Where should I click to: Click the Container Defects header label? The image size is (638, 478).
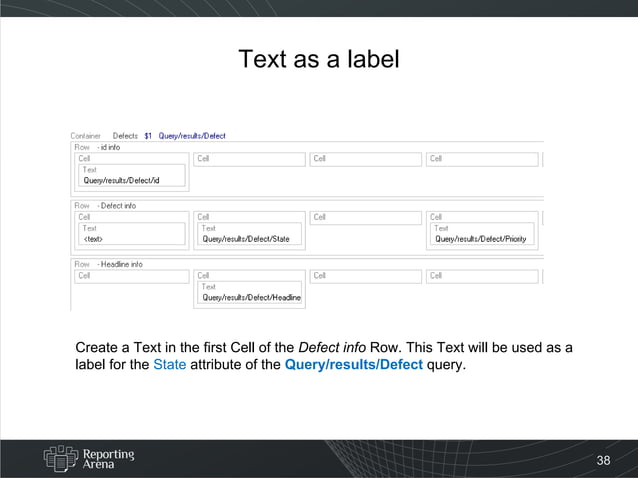104,136
